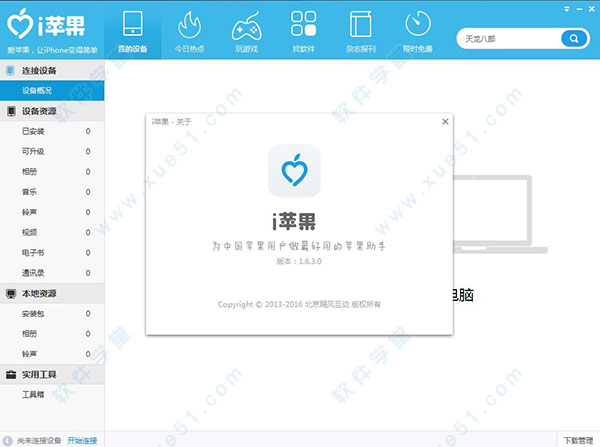Click the 已安装 count value 0
The width and height of the screenshot is (600, 447).
point(88,131)
